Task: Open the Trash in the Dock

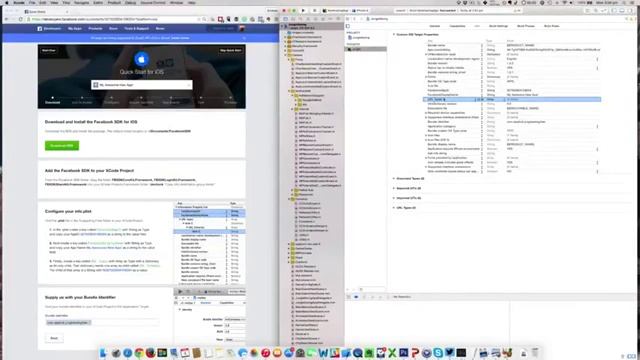Action: pyautogui.click(x=535, y=353)
